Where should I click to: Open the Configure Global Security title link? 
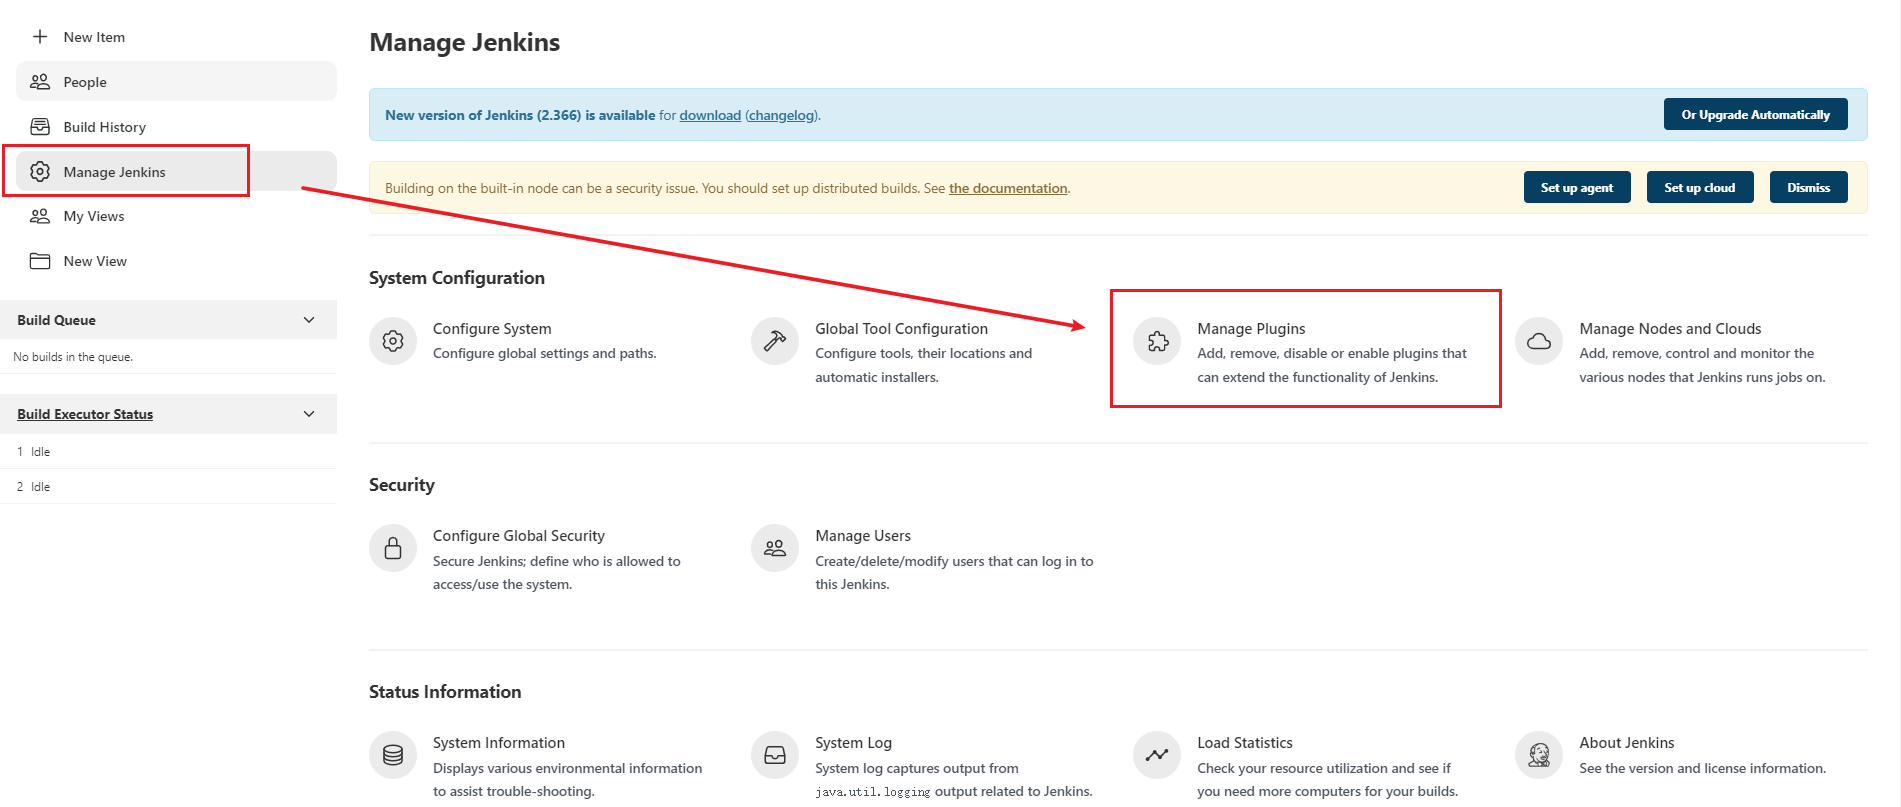[519, 536]
